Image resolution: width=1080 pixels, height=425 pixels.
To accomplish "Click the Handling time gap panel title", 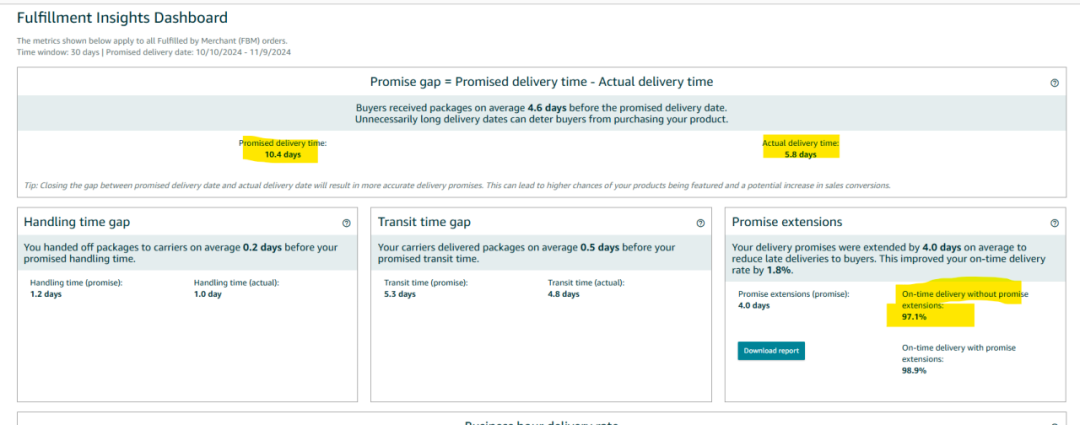I will pos(76,222).
